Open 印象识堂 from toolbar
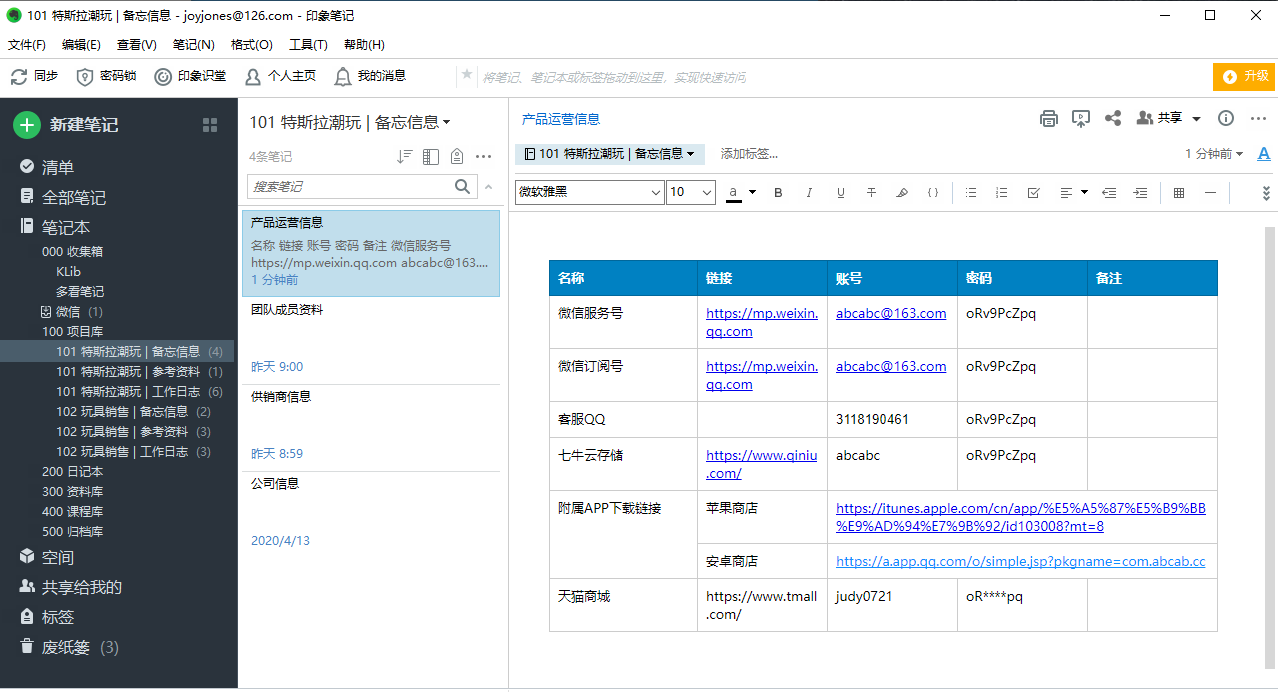 tap(190, 76)
